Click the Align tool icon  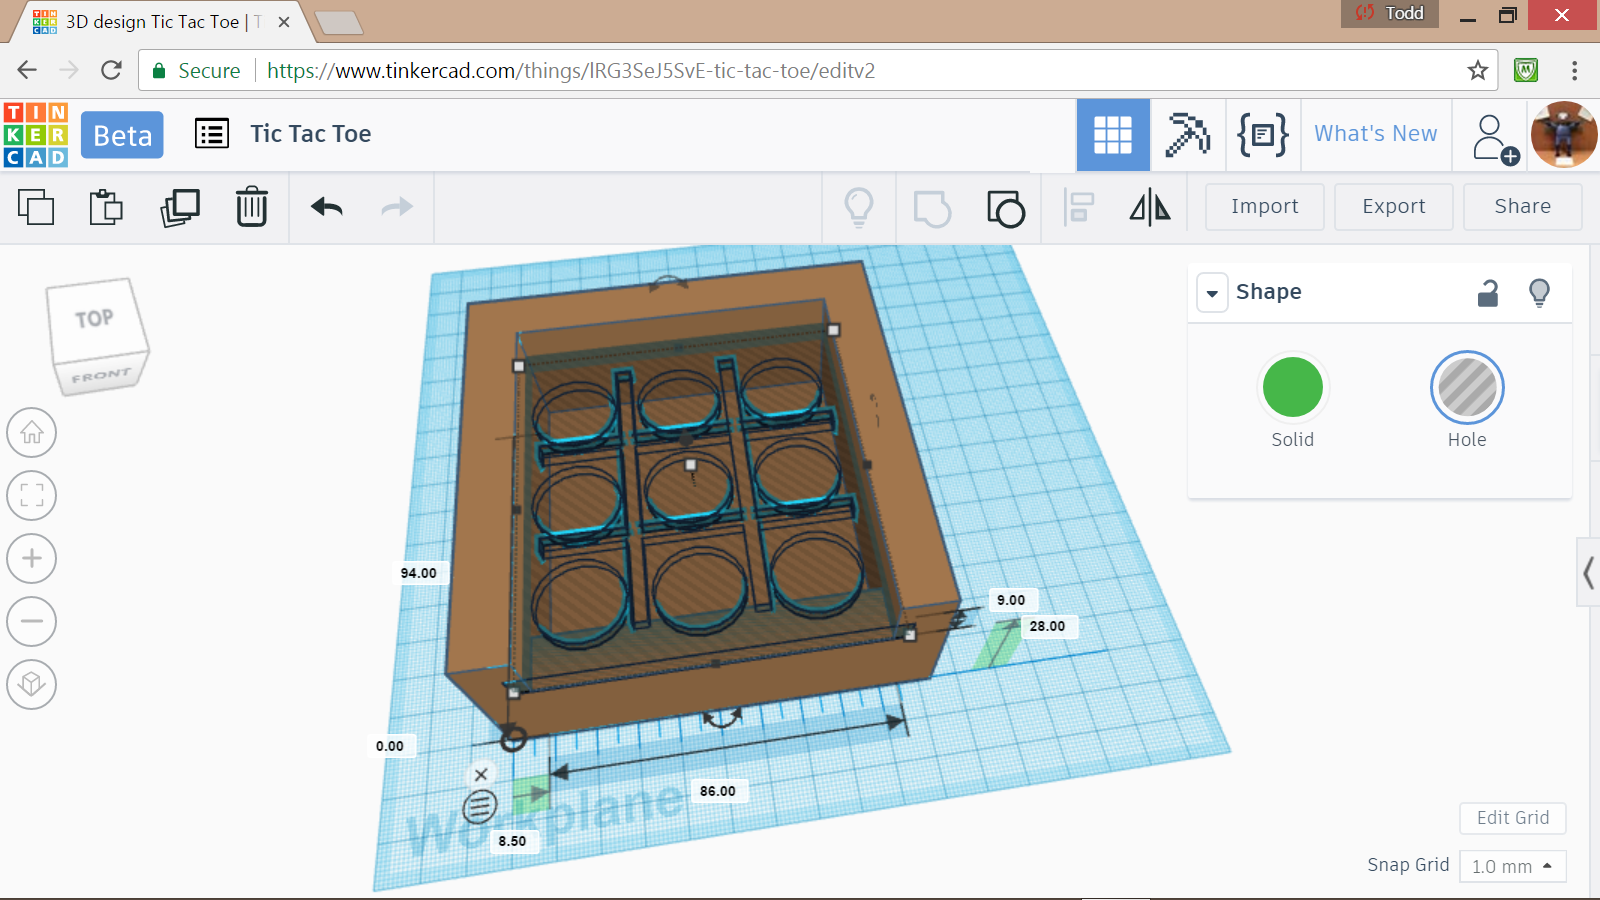[1079, 207]
